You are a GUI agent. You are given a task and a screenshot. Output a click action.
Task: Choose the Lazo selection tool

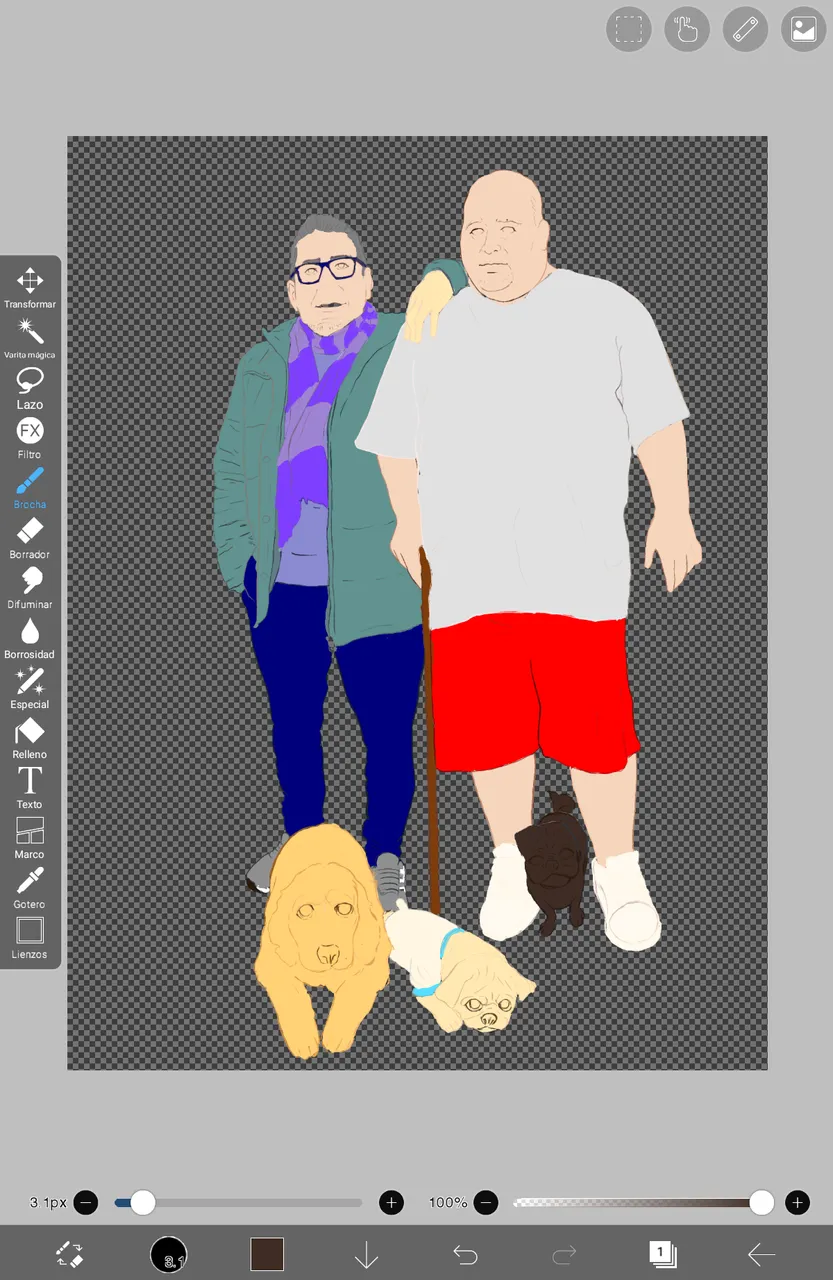[30, 387]
